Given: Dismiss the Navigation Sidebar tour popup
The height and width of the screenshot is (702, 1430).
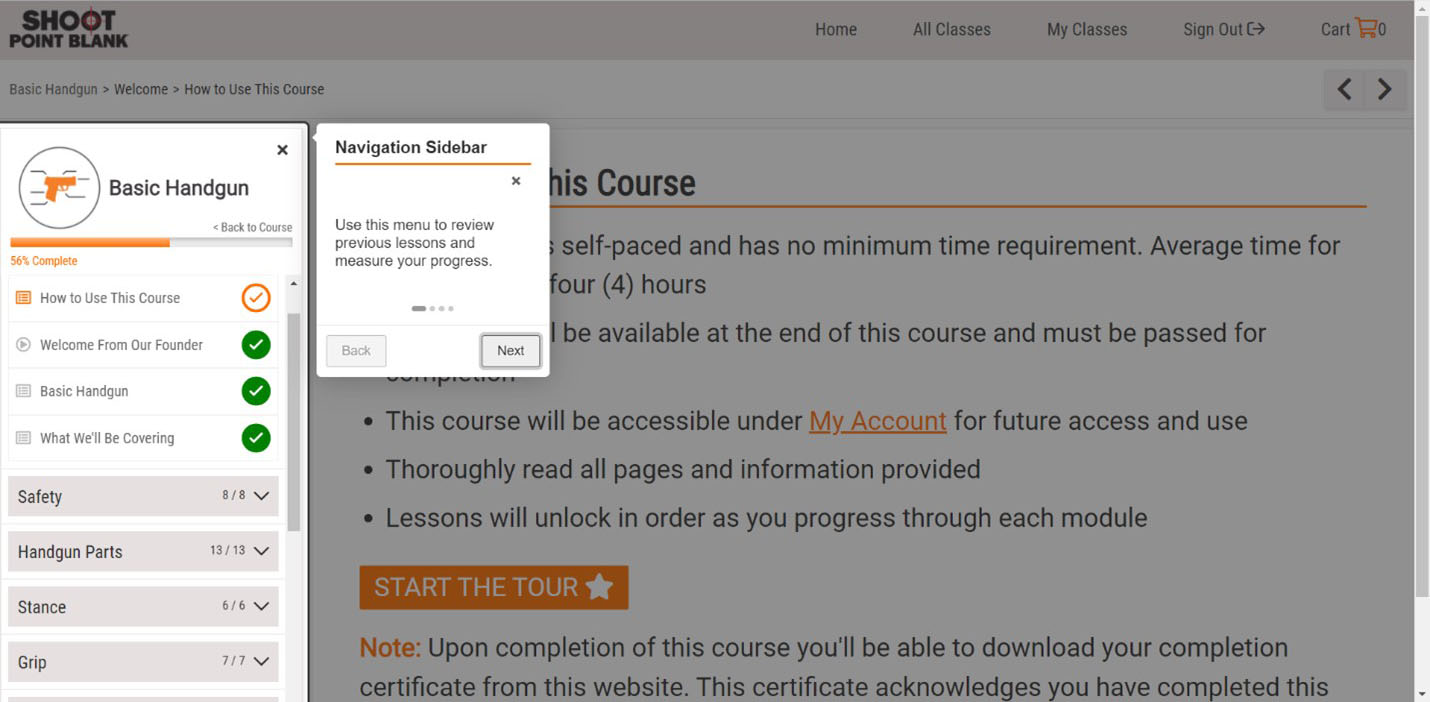Looking at the screenshot, I should coord(516,181).
